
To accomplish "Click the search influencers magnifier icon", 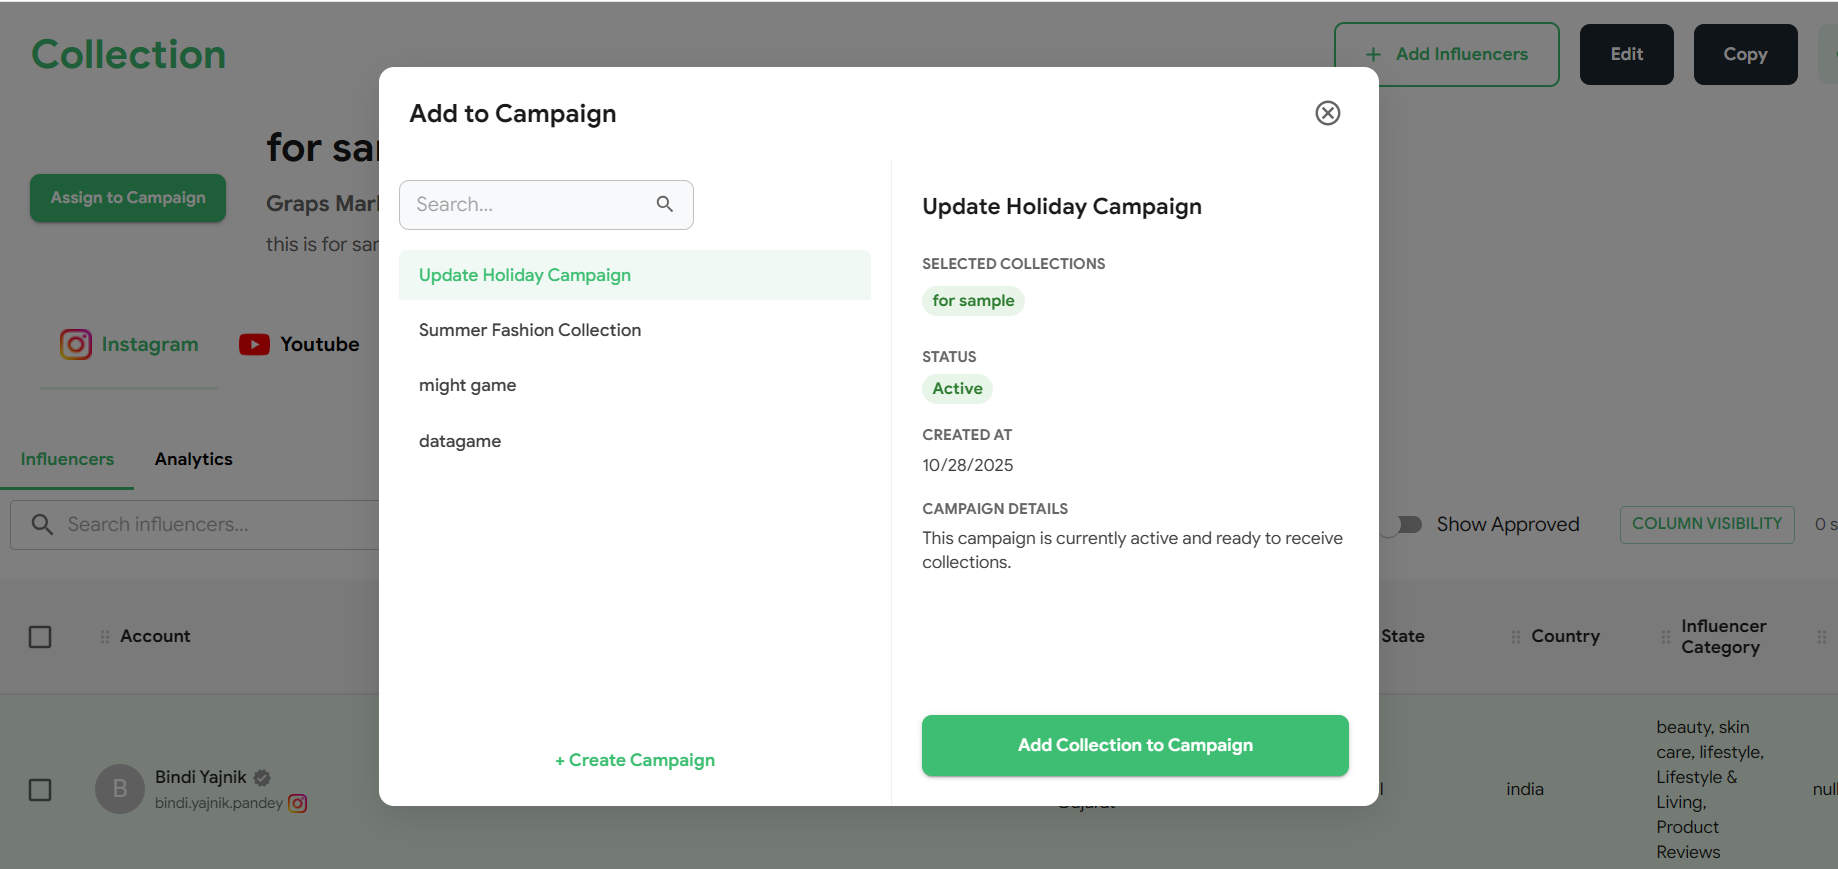I will point(42,524).
